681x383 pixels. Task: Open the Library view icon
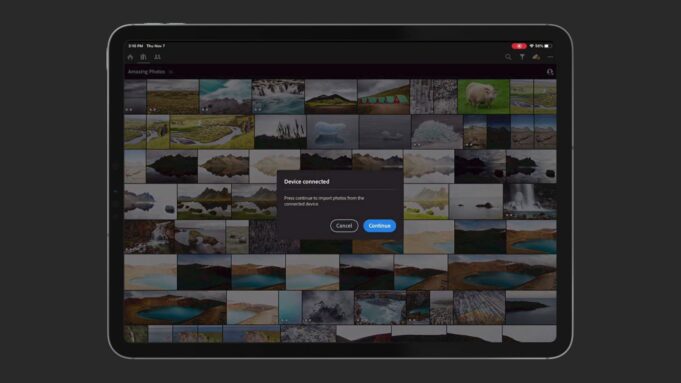[143, 57]
